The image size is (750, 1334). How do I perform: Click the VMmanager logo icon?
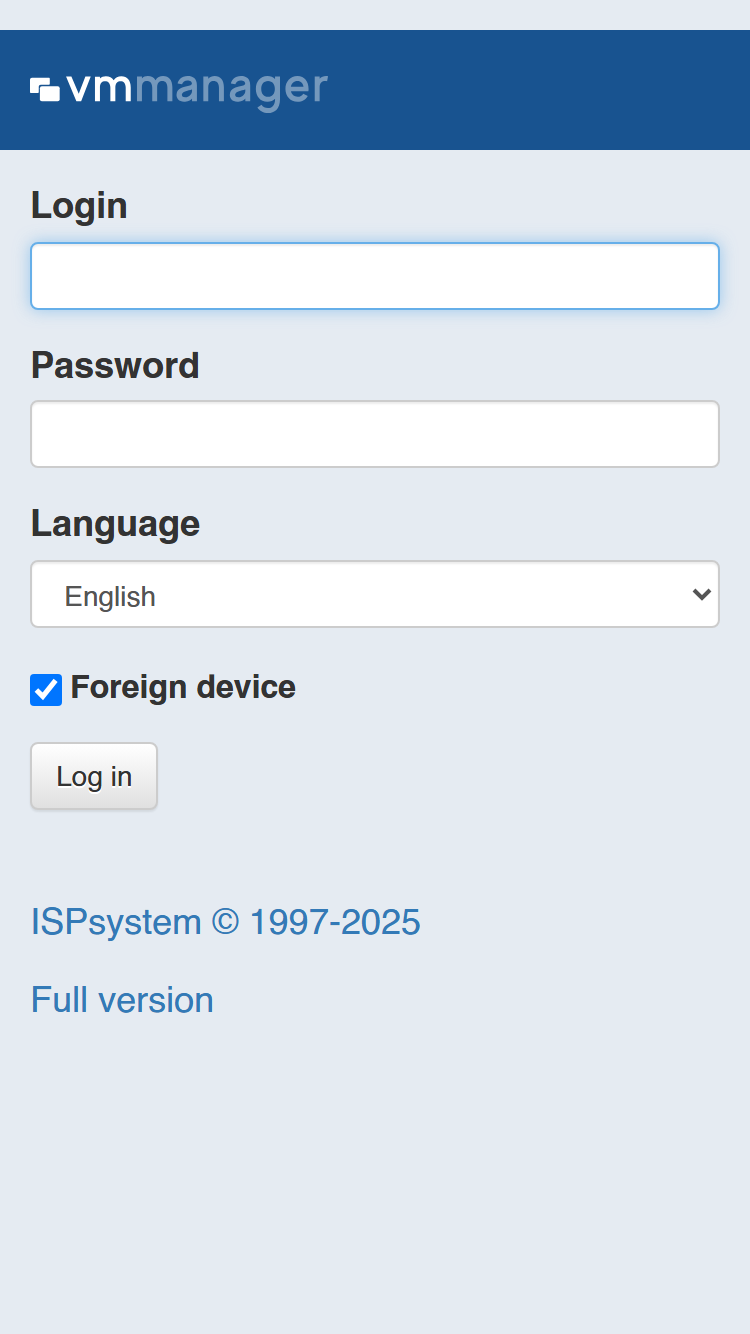coord(45,89)
